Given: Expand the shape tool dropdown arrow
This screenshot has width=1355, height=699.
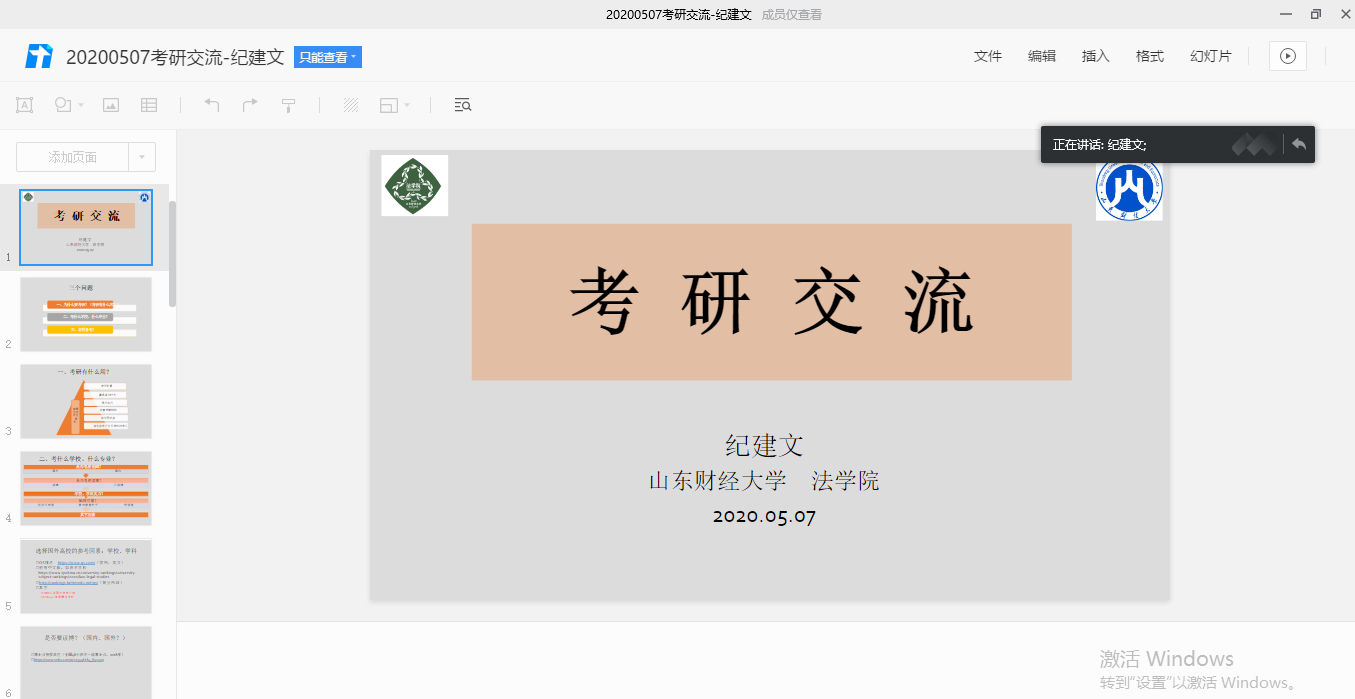Looking at the screenshot, I should [x=81, y=105].
